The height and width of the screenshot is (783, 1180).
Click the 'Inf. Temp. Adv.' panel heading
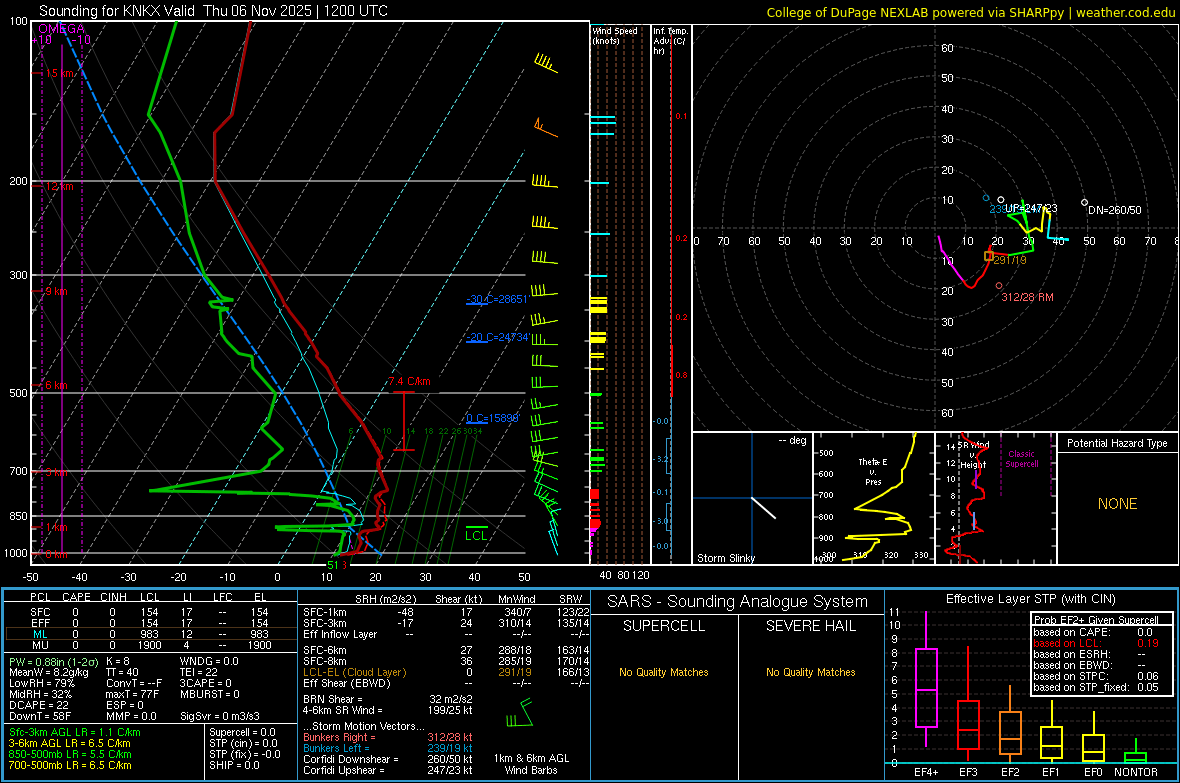[670, 41]
